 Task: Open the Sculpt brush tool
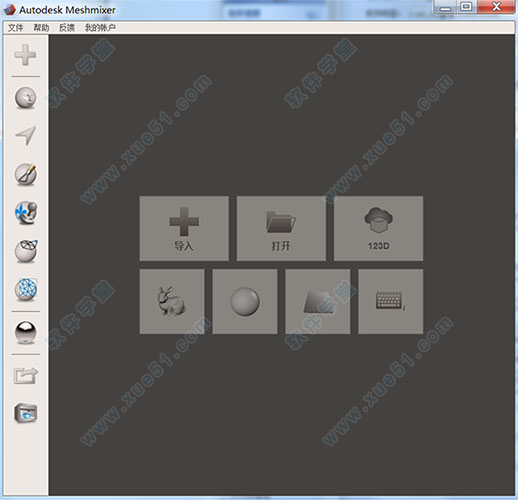point(26,174)
